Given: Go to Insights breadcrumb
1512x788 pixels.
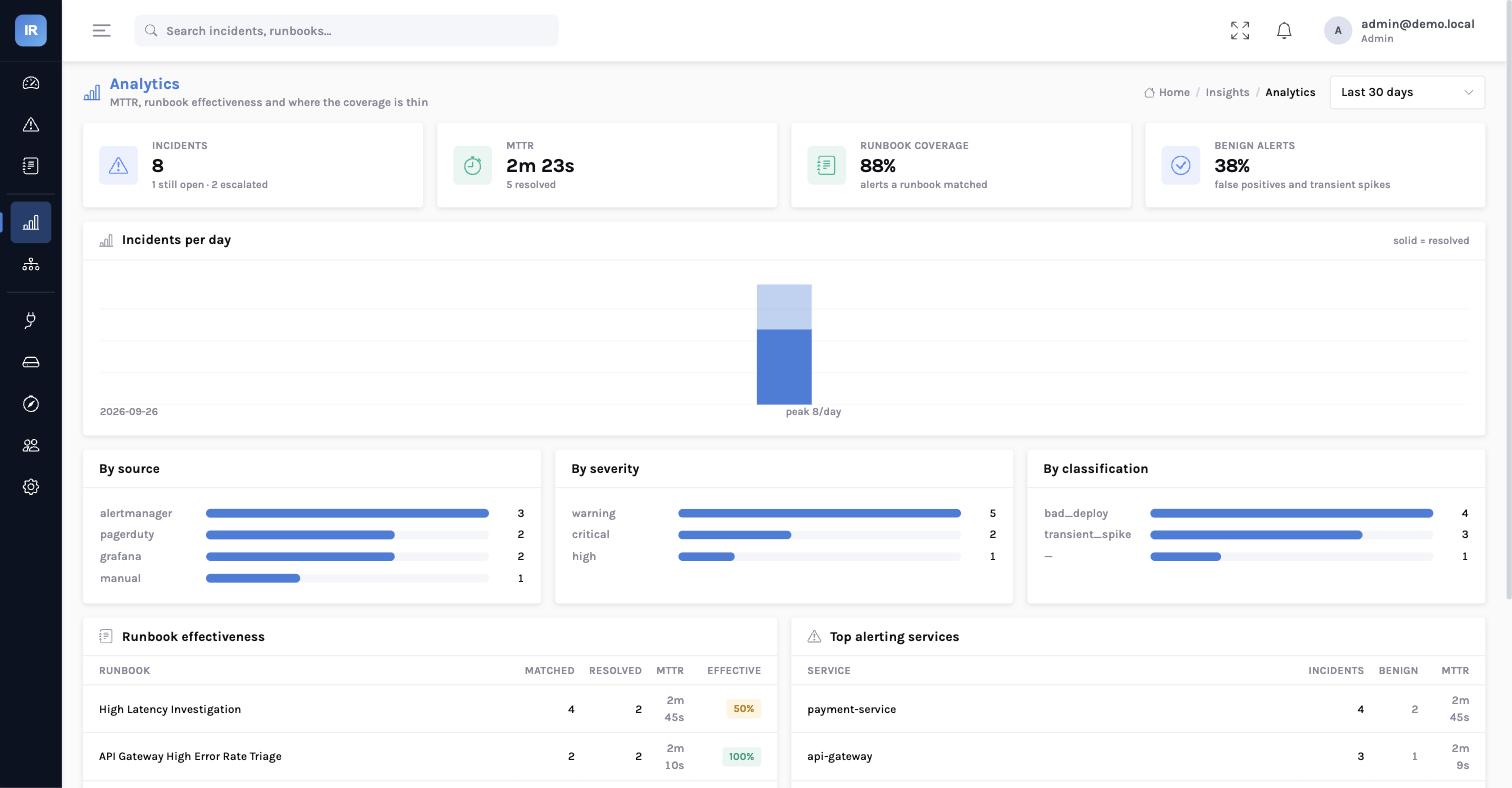Looking at the screenshot, I should click(1227, 92).
